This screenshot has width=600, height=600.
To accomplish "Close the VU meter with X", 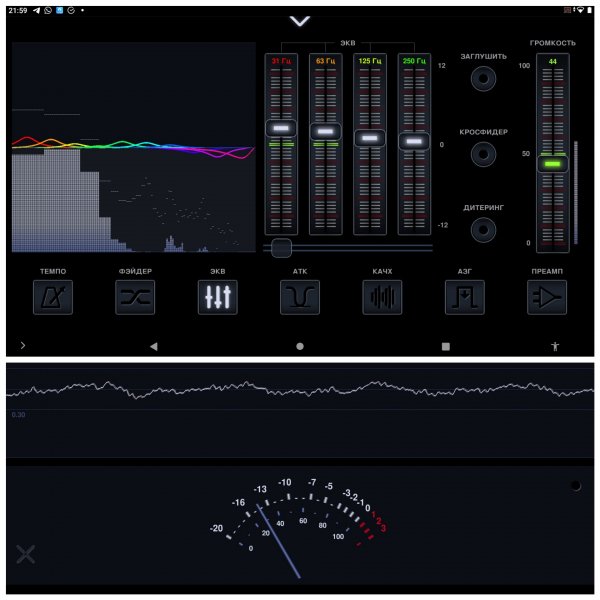I will point(26,554).
